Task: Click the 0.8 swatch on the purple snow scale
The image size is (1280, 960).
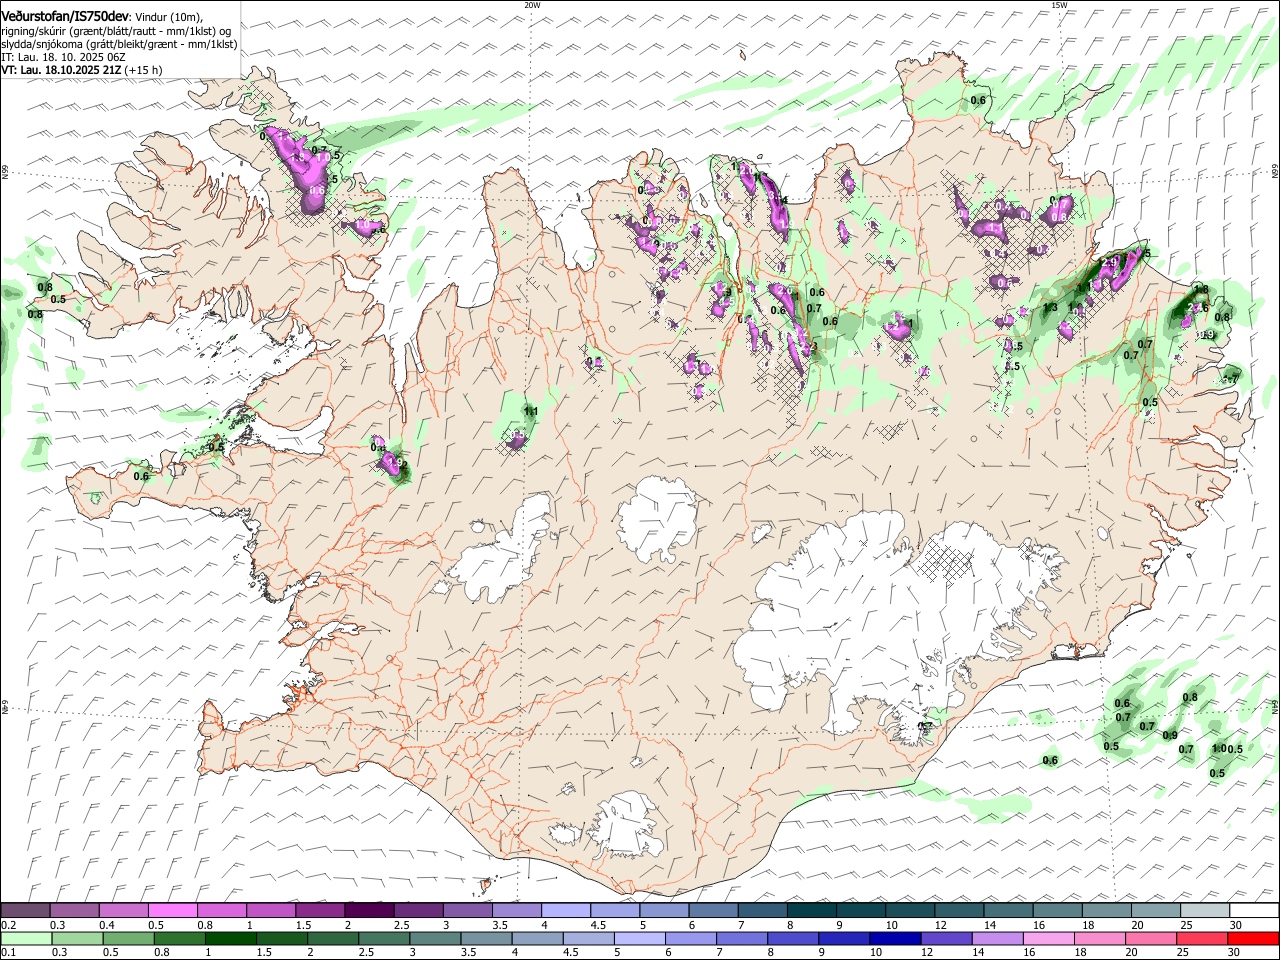Action: coord(221,911)
